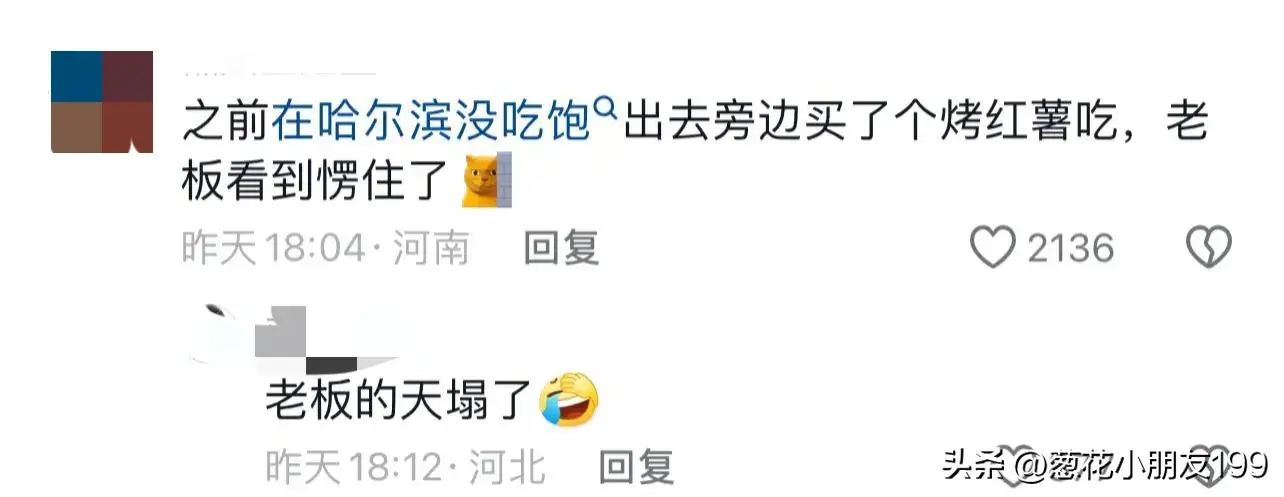The image size is (1284, 497).
Task: Tap the 昨天18:12·河北 timestamp
Action: pyautogui.click(x=404, y=466)
